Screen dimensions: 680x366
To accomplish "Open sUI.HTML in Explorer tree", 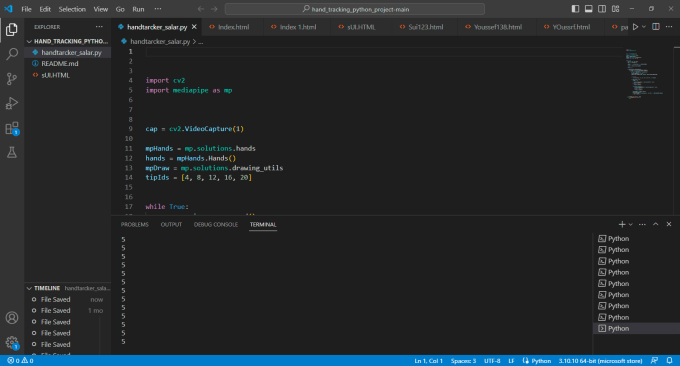I will click(68, 75).
